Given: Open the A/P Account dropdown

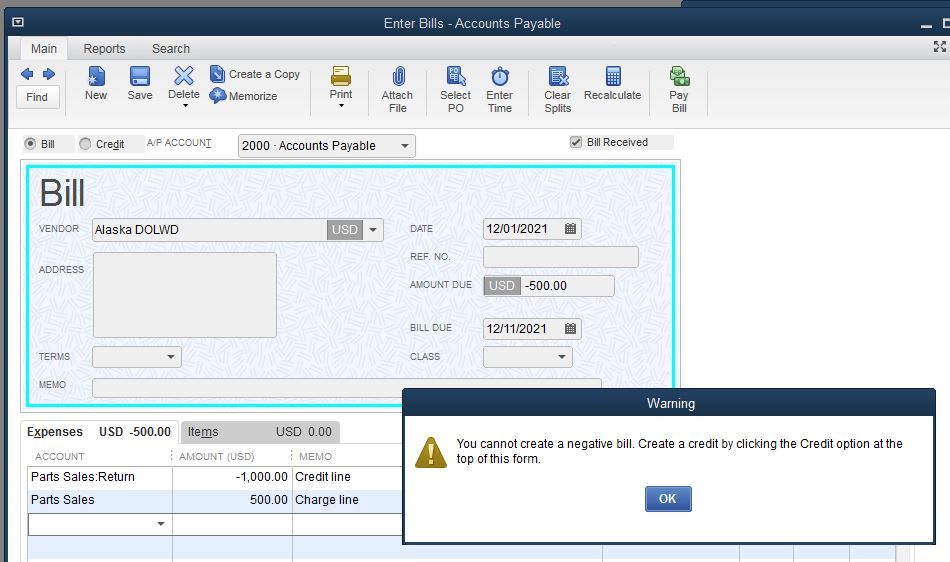Looking at the screenshot, I should click(x=405, y=146).
